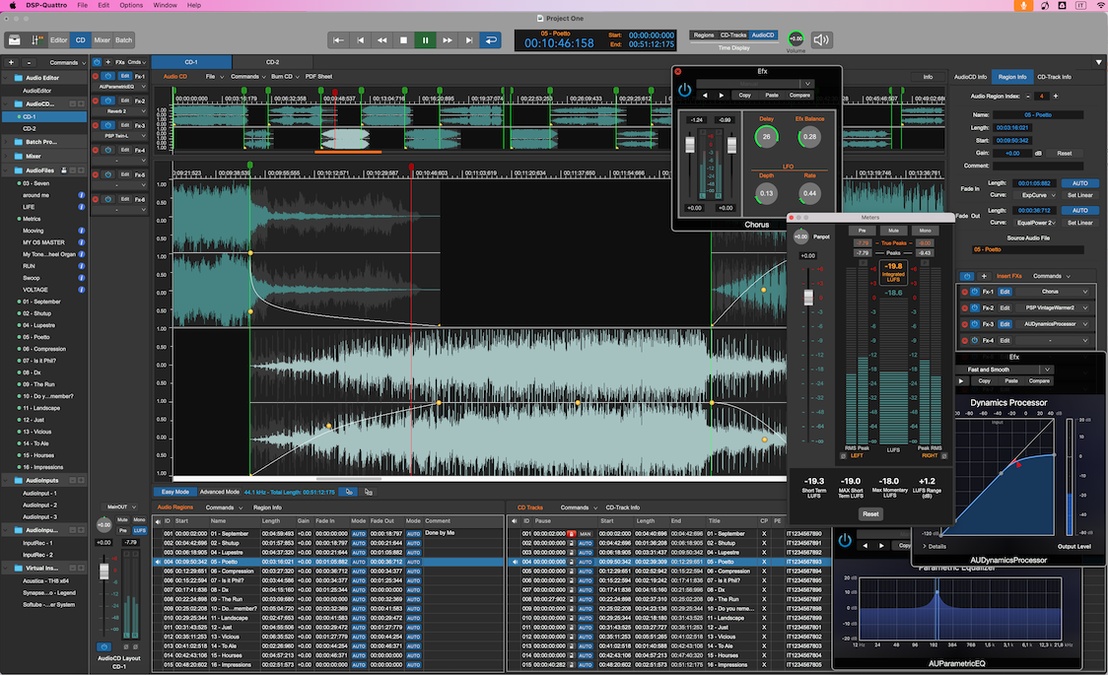Image resolution: width=1108 pixels, height=675 pixels.
Task: Click the pause button in the transport bar
Action: [425, 40]
